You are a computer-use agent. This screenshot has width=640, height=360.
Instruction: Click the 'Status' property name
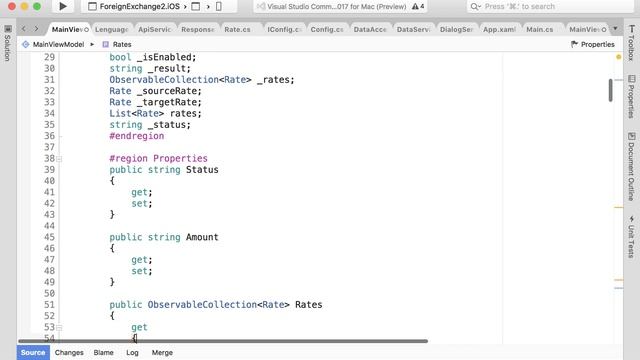(202, 169)
